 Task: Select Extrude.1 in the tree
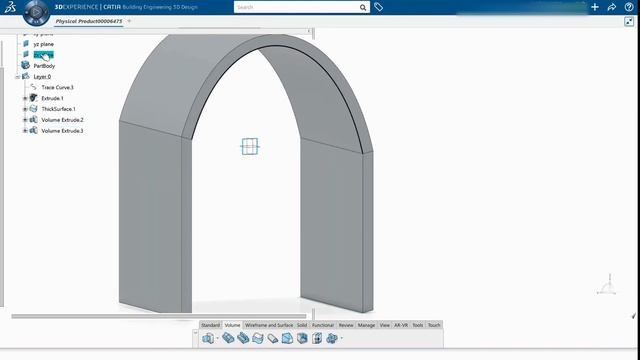tap(52, 98)
